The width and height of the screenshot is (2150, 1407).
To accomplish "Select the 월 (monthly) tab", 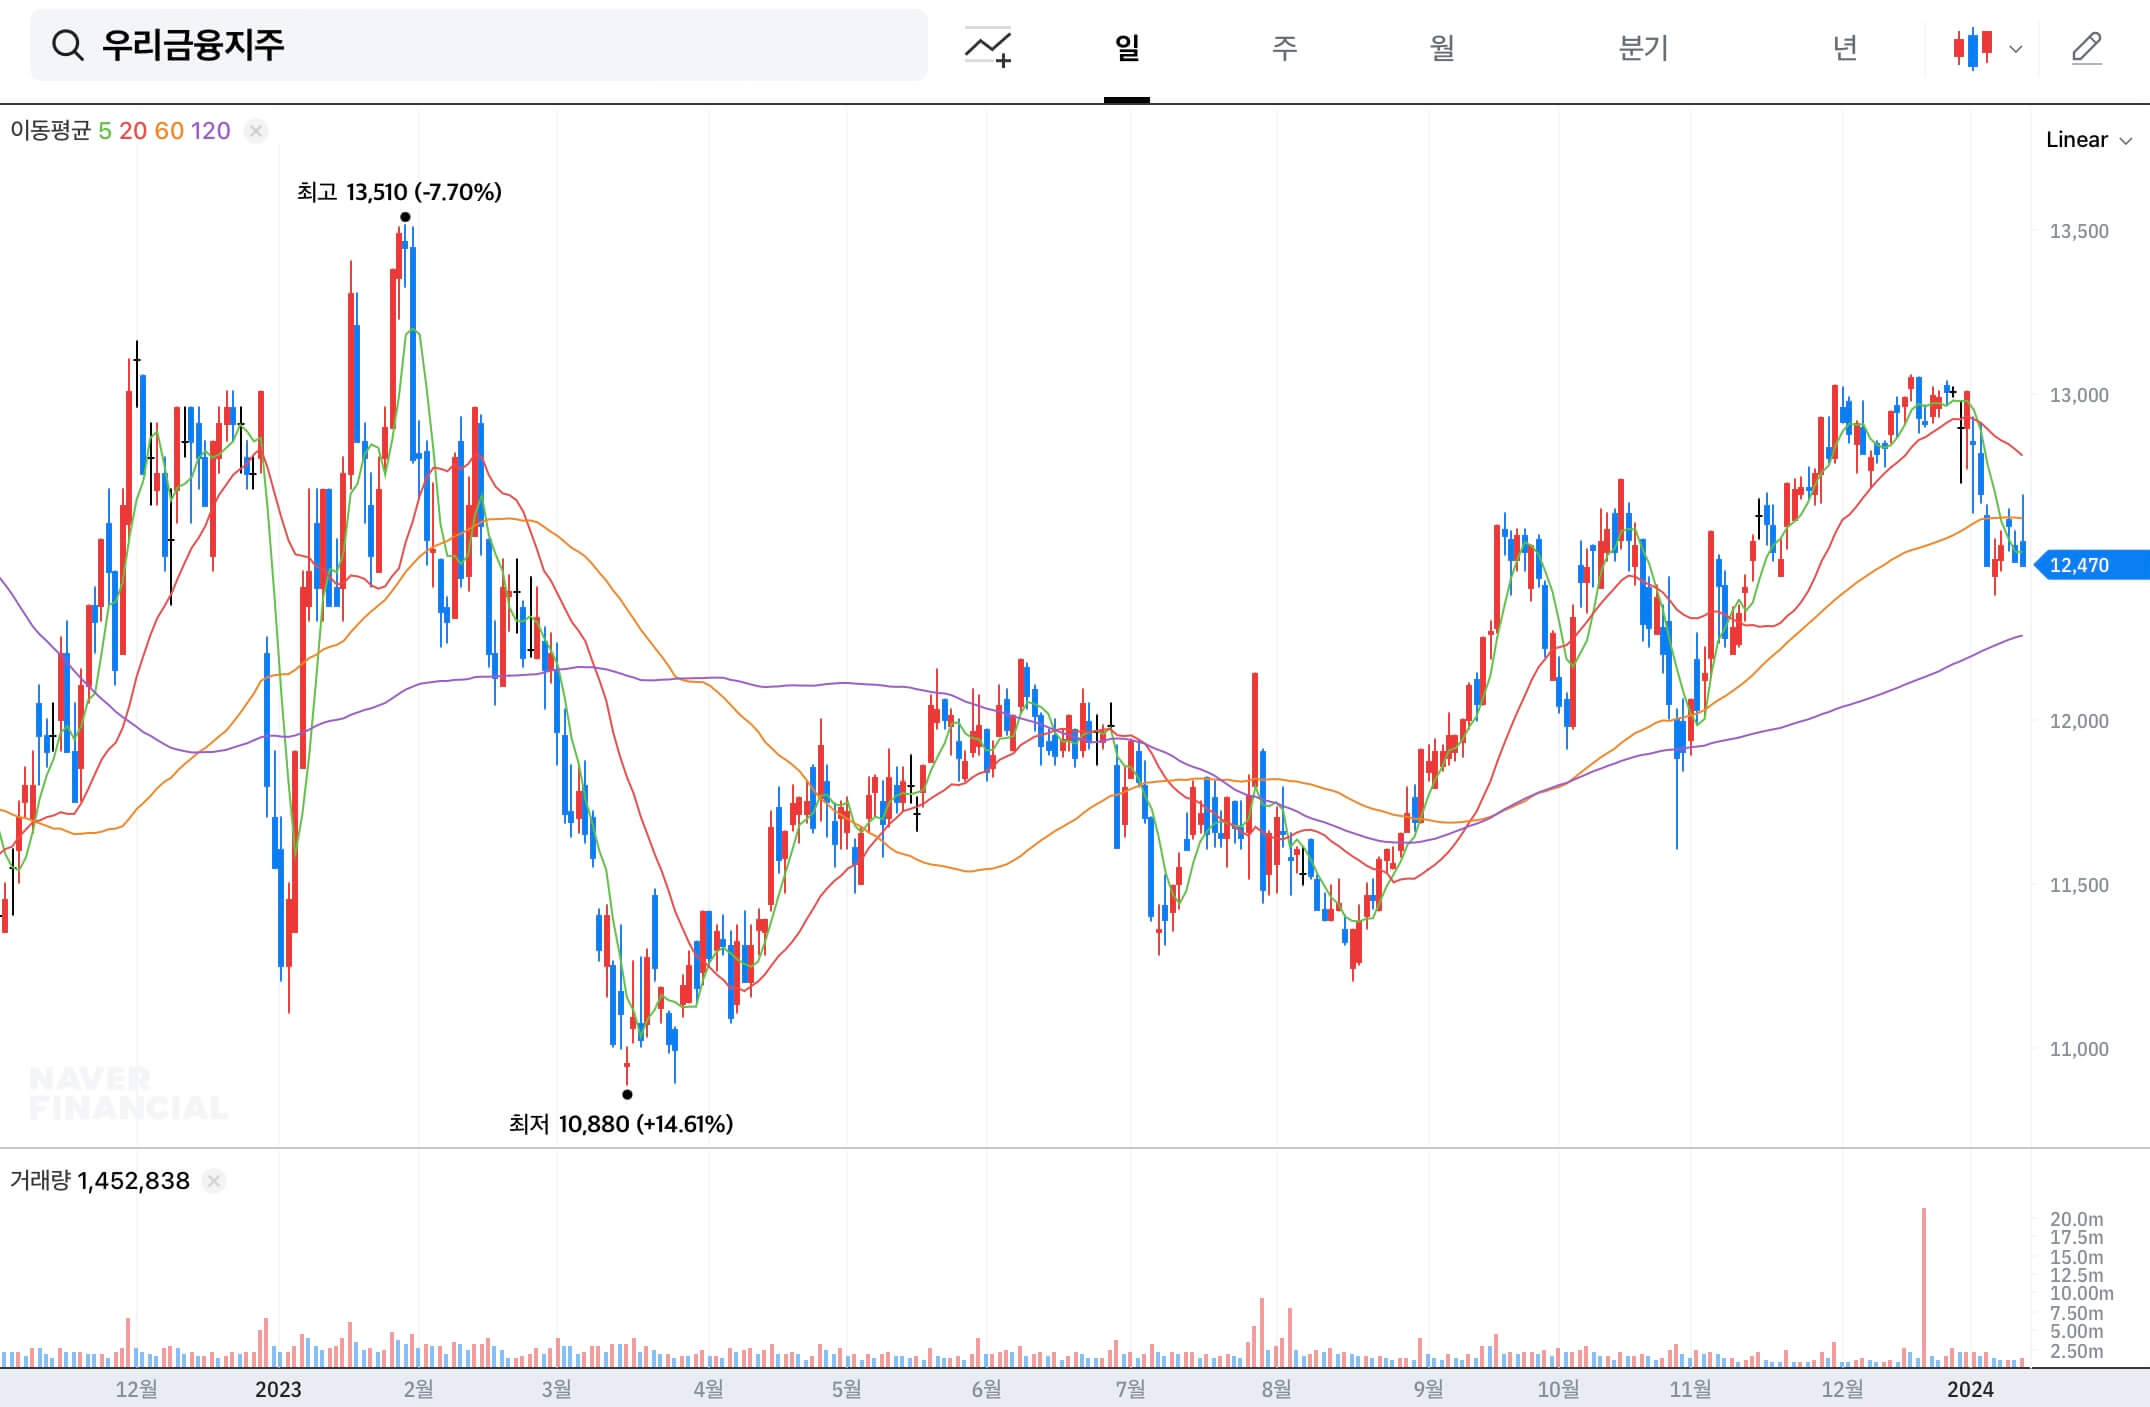I will coord(1441,47).
